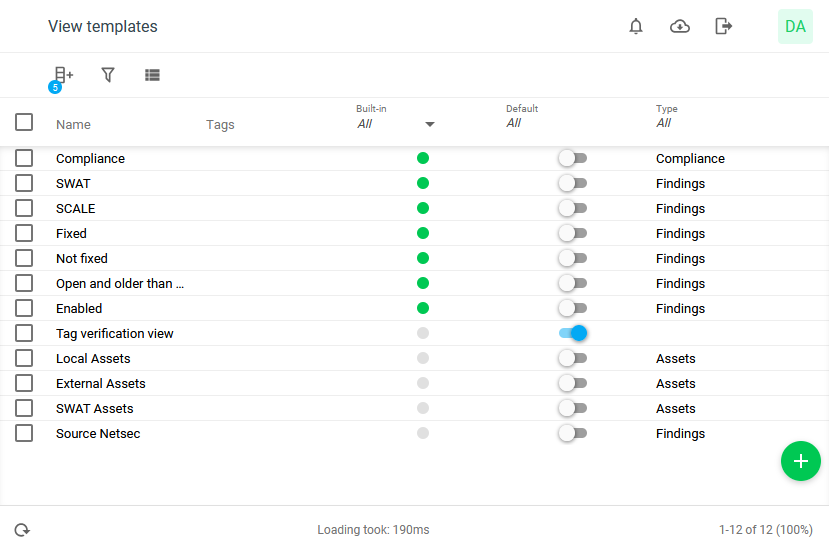Expand the Built-in filter dropdown arrow
The image size is (829, 553).
(430, 124)
